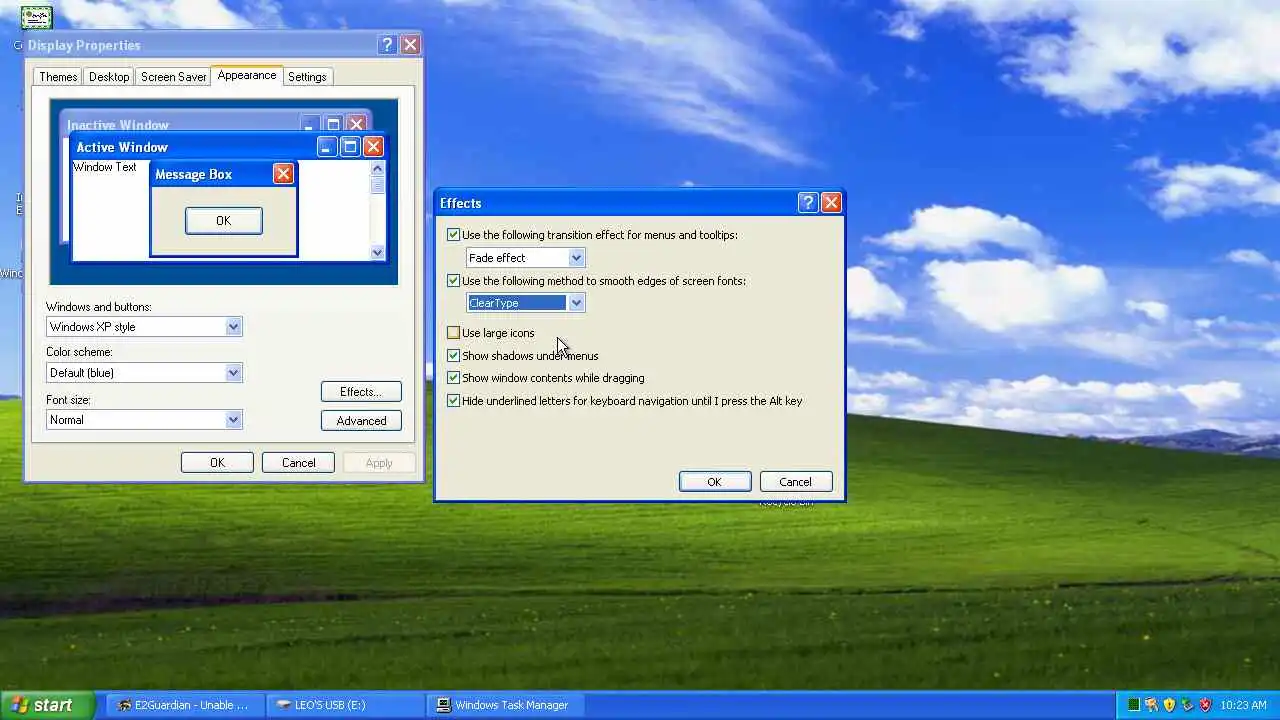
Task: Toggle the smooth edges of screen fonts checkbox
Action: tap(454, 281)
